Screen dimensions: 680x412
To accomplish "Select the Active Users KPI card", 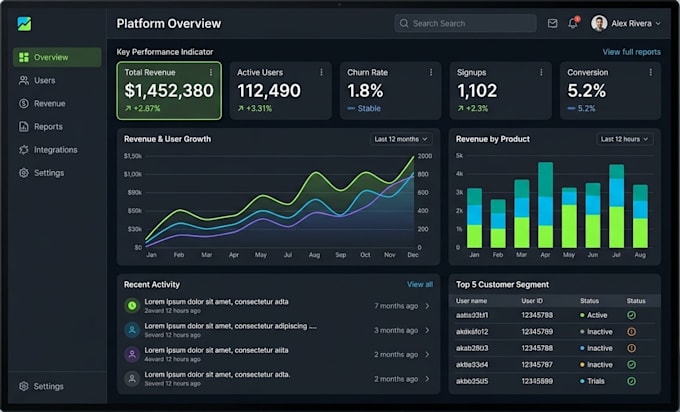I will click(281, 91).
